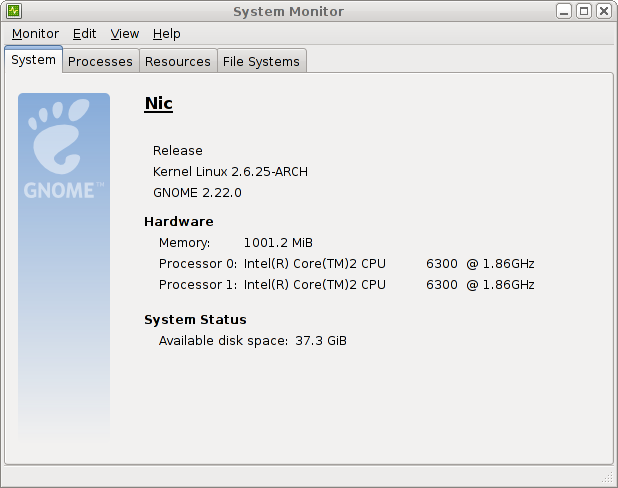
Task: Minimize the System Monitor window
Action: 564,11
